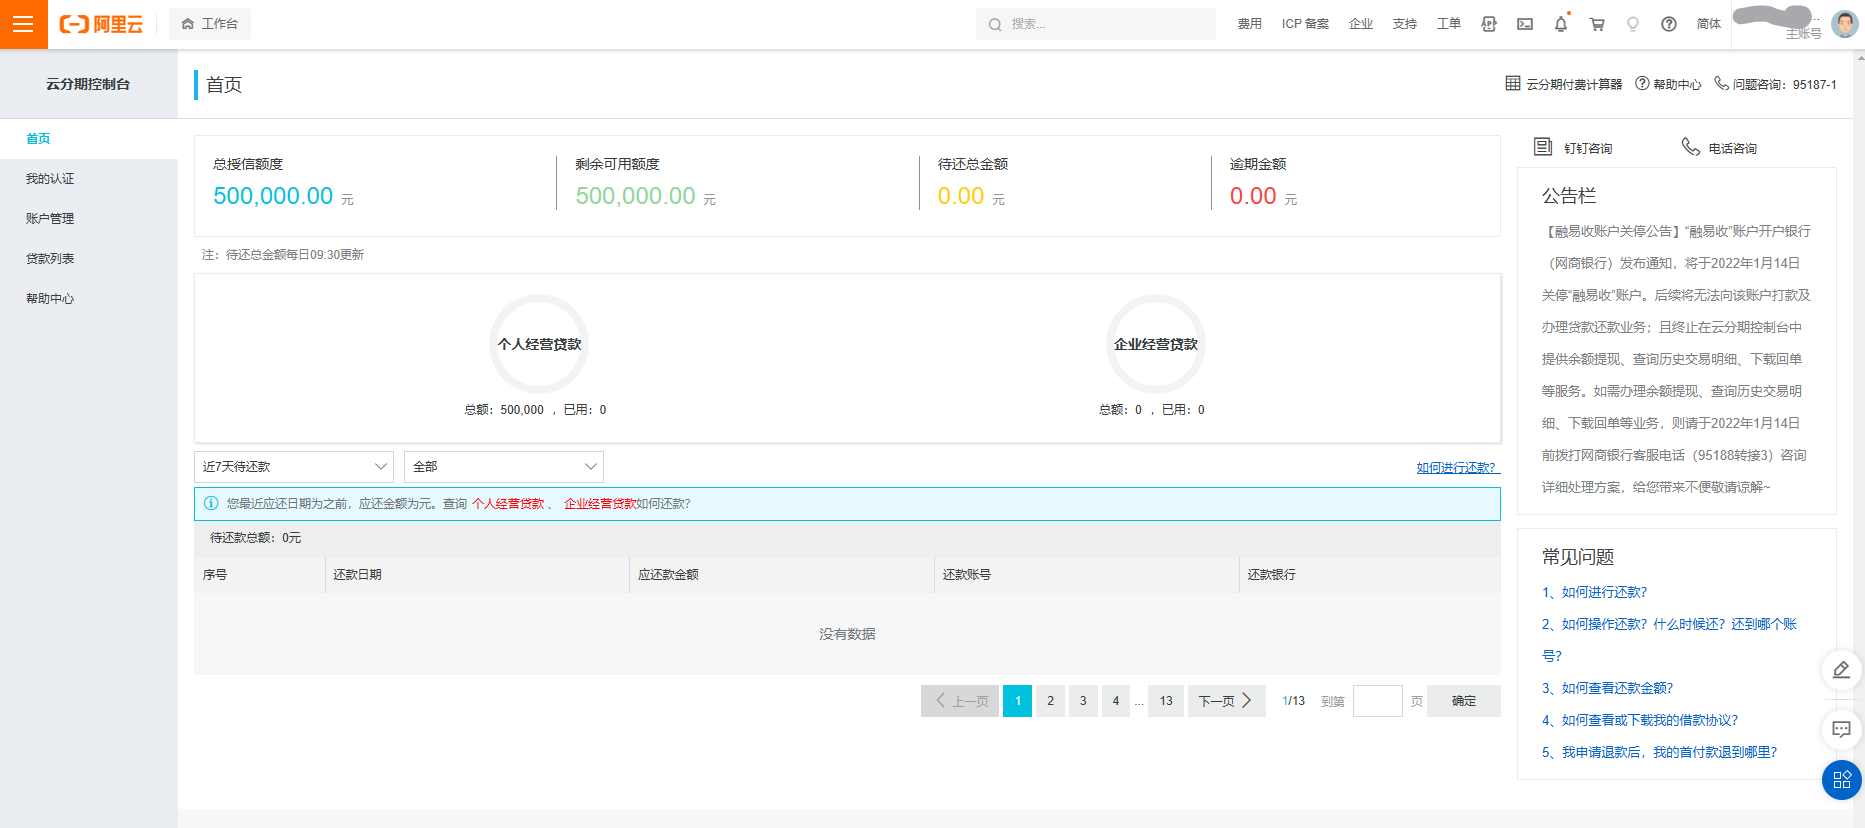Open the 支持 menu
Image resolution: width=1865 pixels, height=828 pixels.
[x=1405, y=24]
